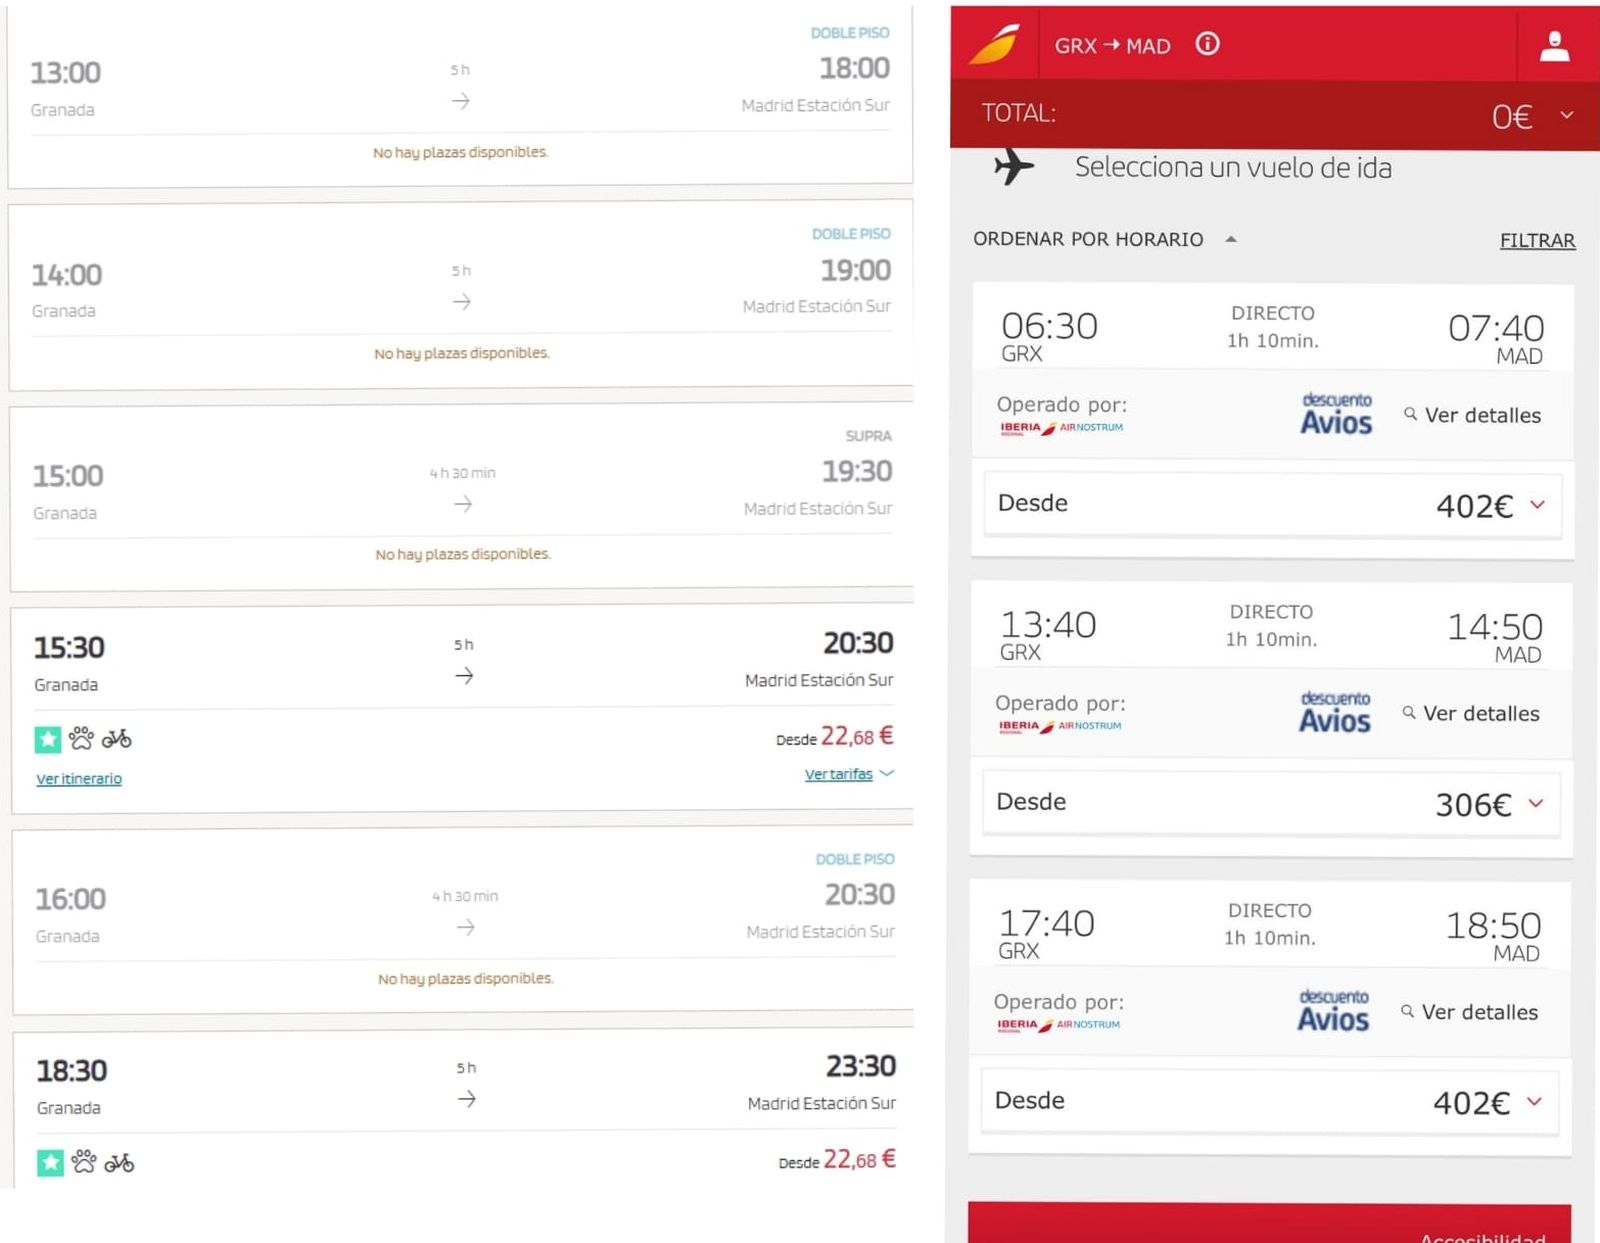Click the descuento Avios badge on 06:30 flight
This screenshot has width=1600, height=1243.
pyautogui.click(x=1336, y=413)
